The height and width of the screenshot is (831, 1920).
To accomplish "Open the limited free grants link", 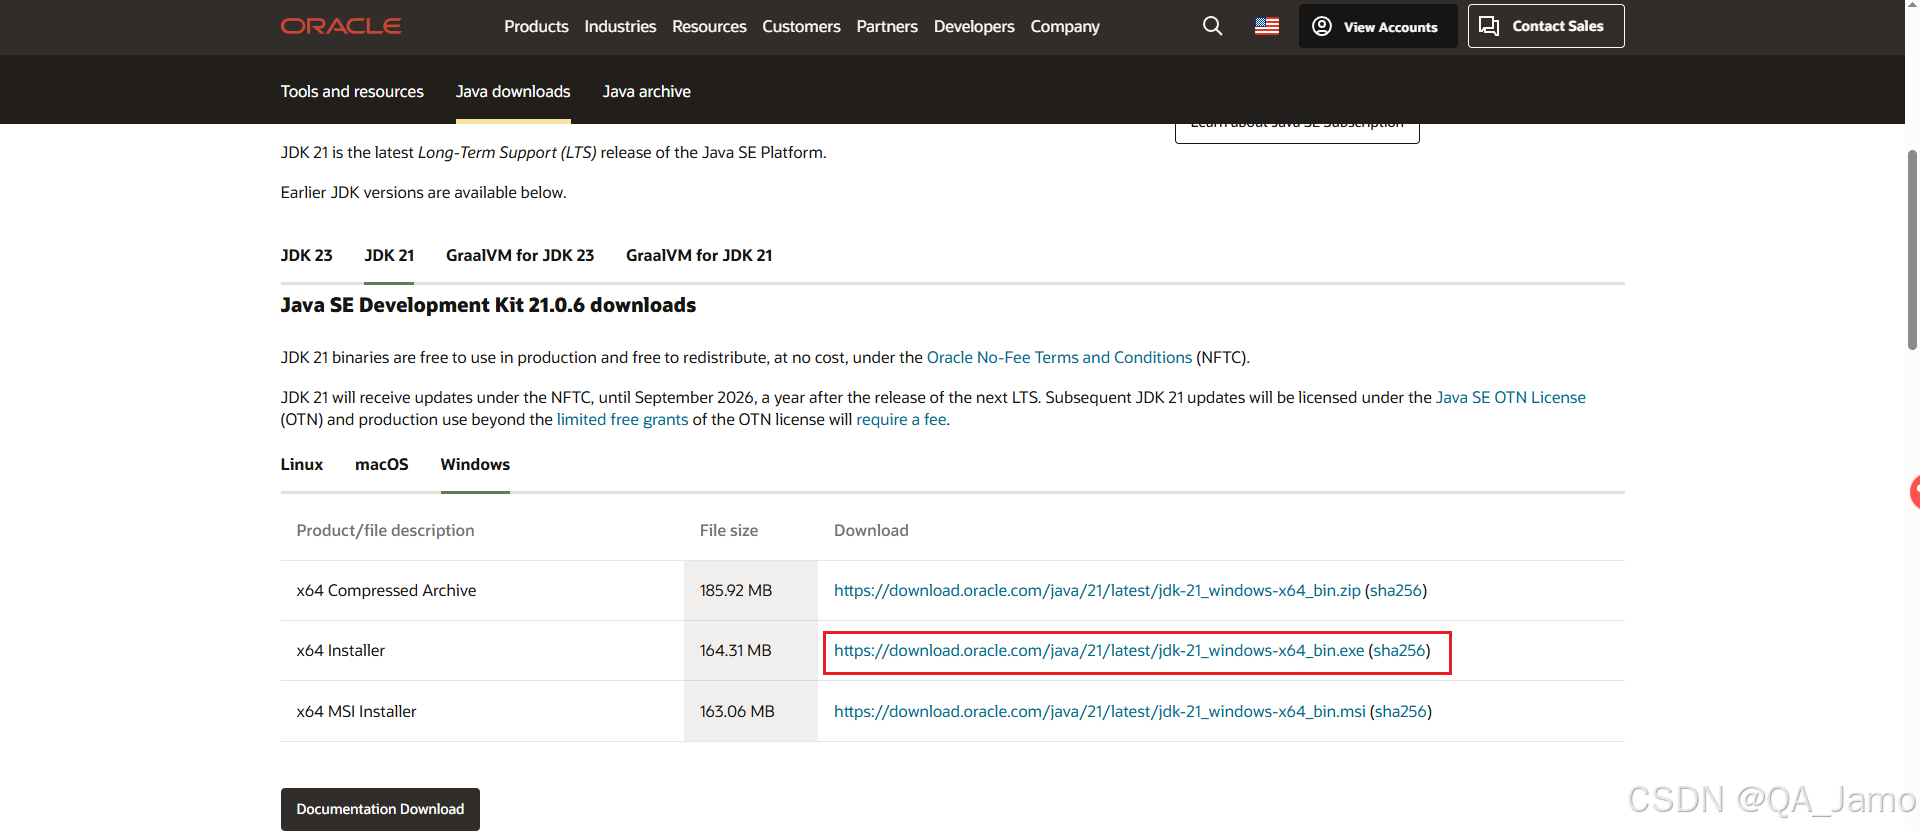I will point(622,419).
